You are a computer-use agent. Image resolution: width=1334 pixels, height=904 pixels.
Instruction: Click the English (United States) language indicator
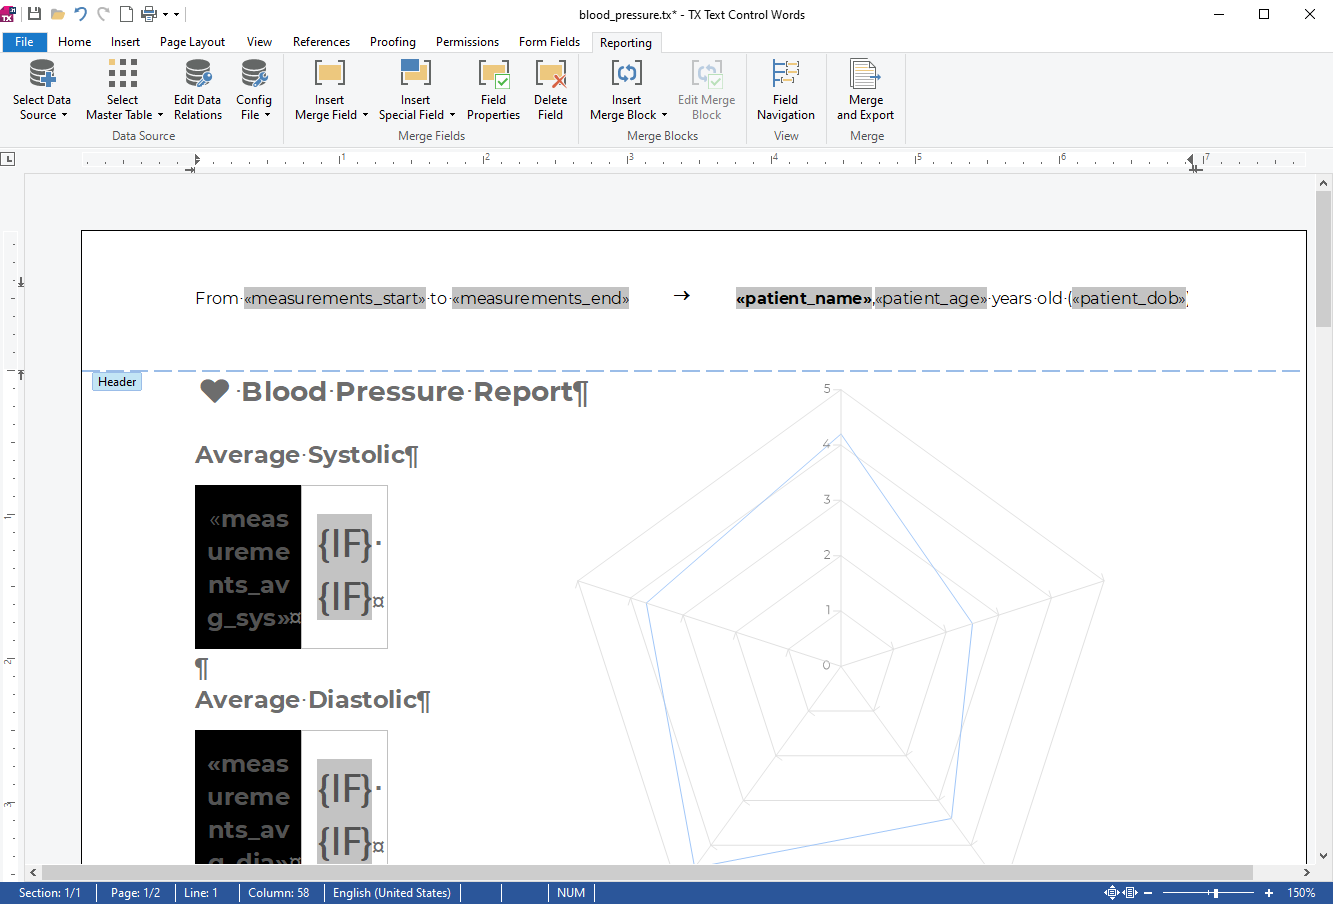pyautogui.click(x=392, y=893)
